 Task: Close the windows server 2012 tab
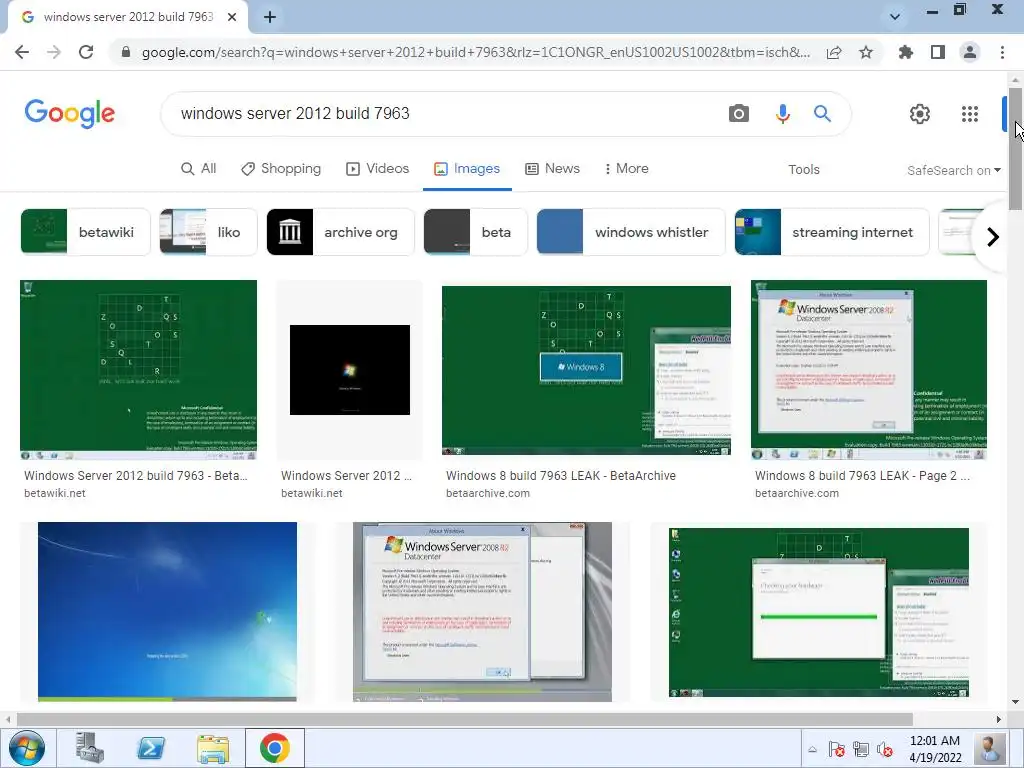(232, 17)
